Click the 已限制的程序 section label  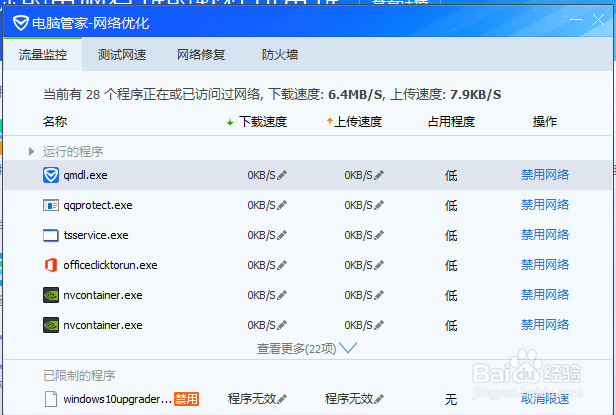coord(79,375)
